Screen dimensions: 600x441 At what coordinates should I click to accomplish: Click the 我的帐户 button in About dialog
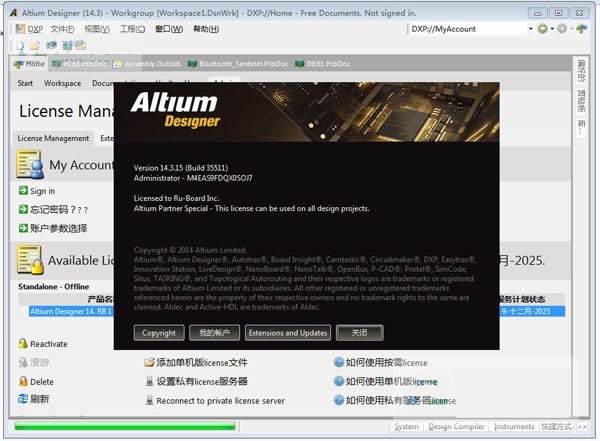(214, 333)
